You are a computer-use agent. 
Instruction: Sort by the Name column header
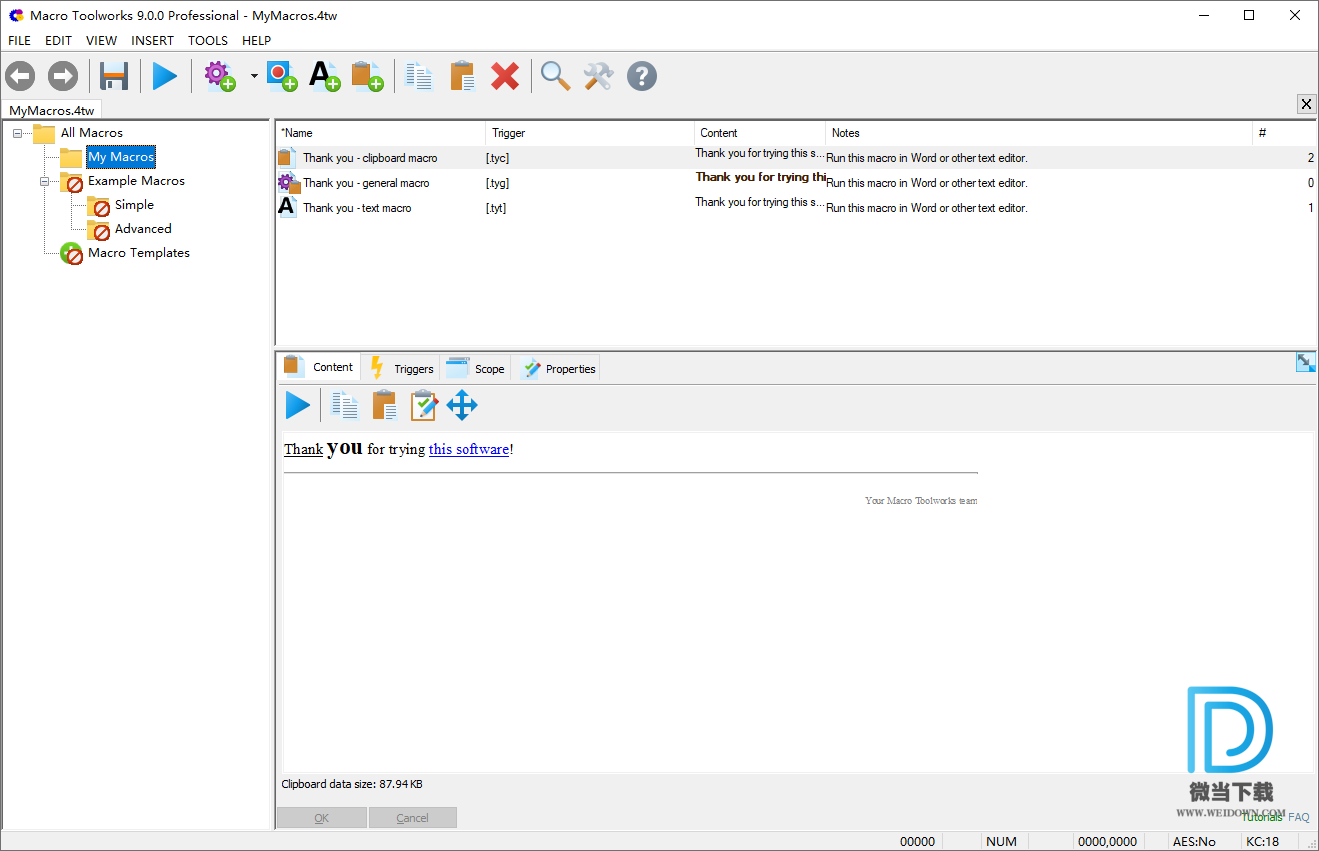(x=381, y=133)
